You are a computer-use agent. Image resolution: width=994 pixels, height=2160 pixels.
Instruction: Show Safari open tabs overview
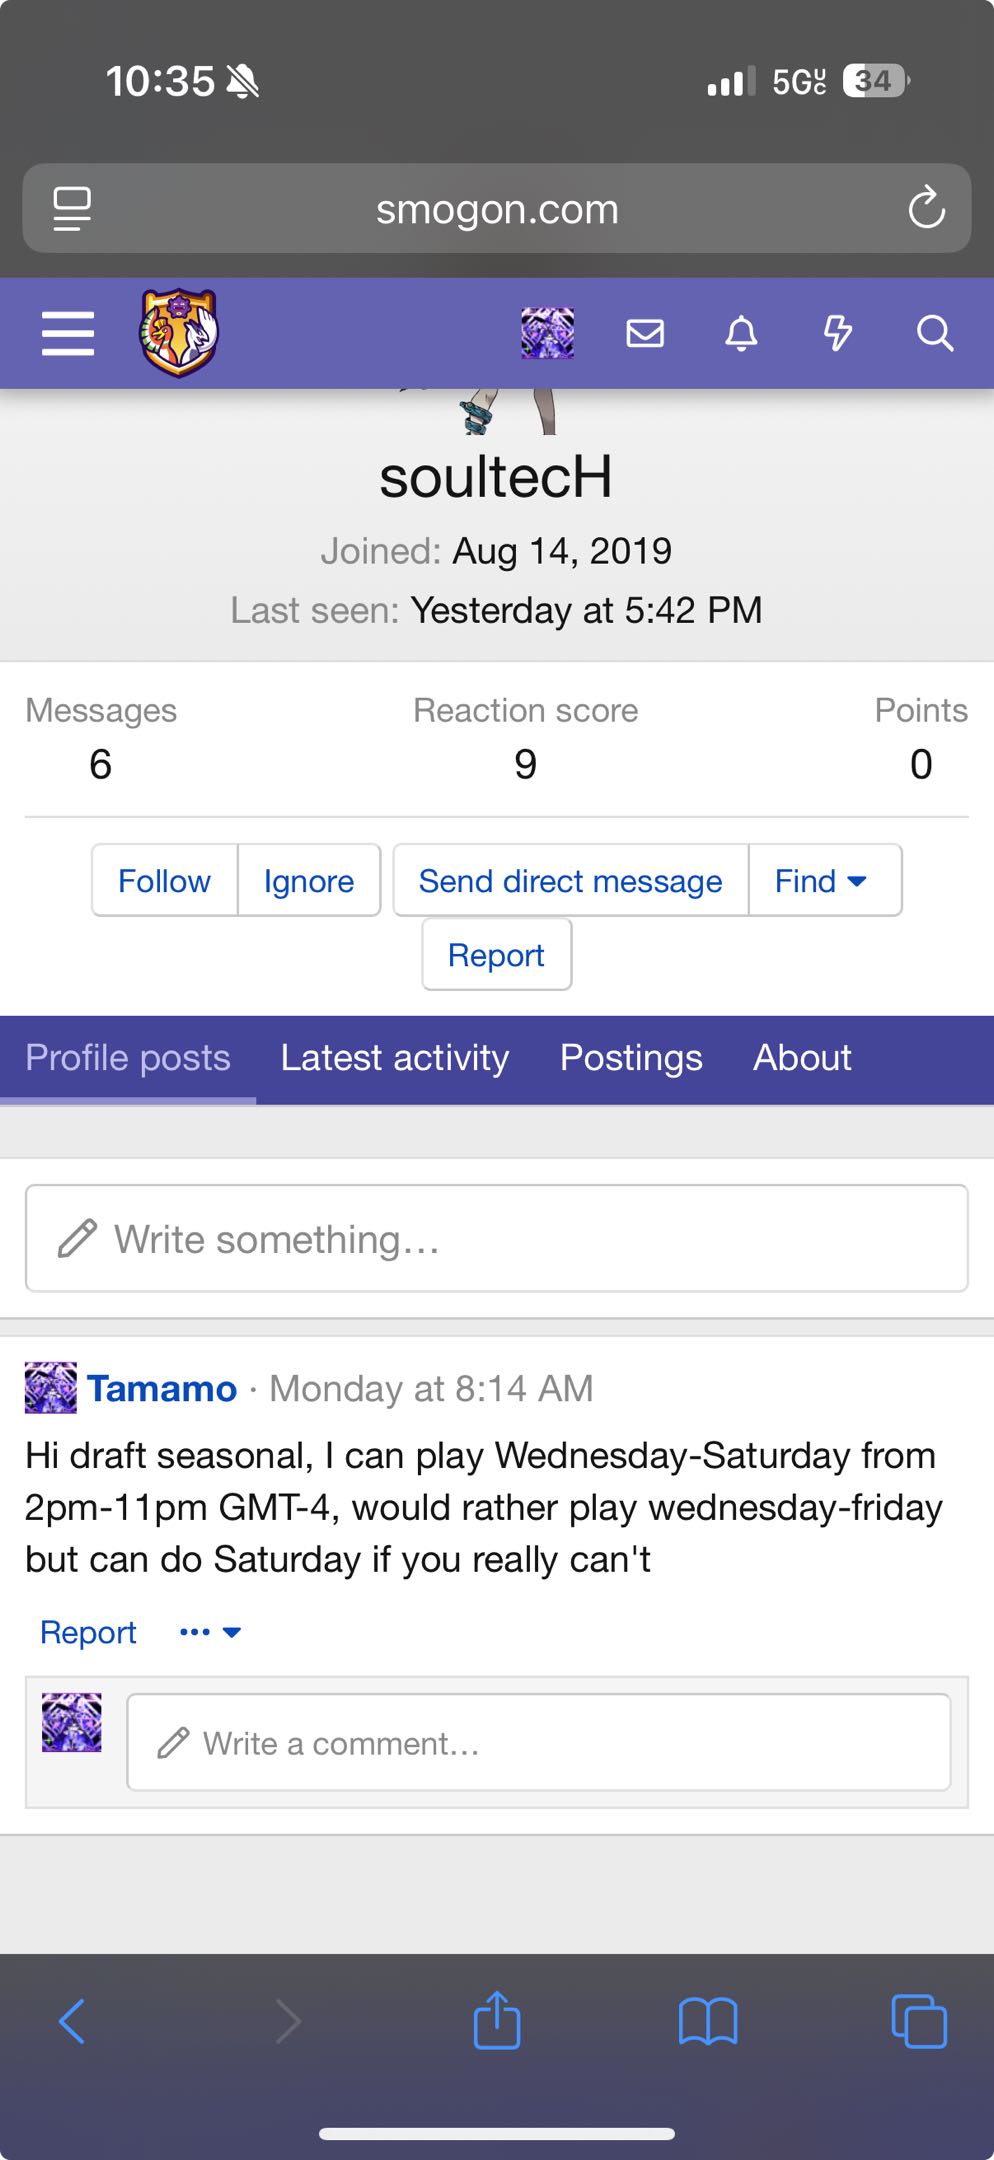(918, 2021)
